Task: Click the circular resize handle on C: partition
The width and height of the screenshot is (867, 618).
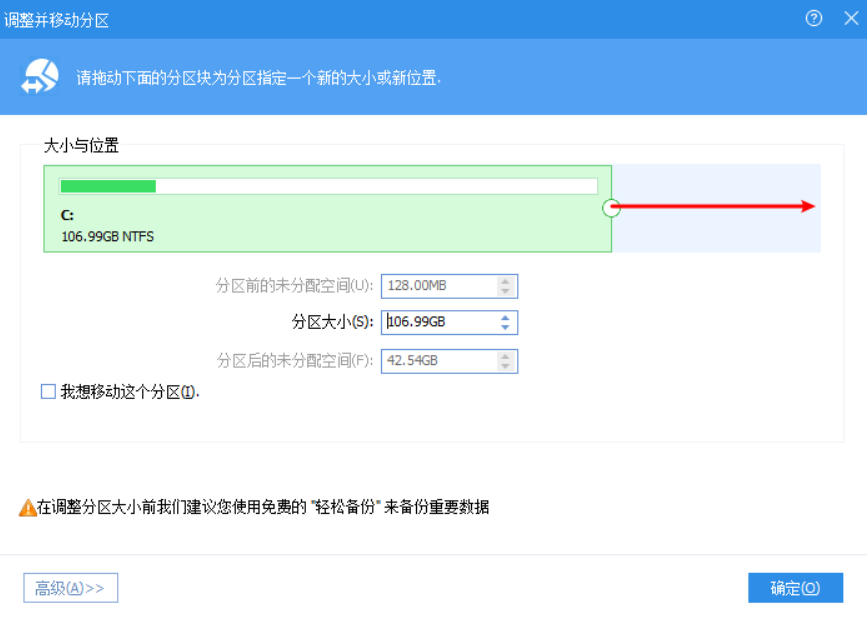Action: coord(611,208)
